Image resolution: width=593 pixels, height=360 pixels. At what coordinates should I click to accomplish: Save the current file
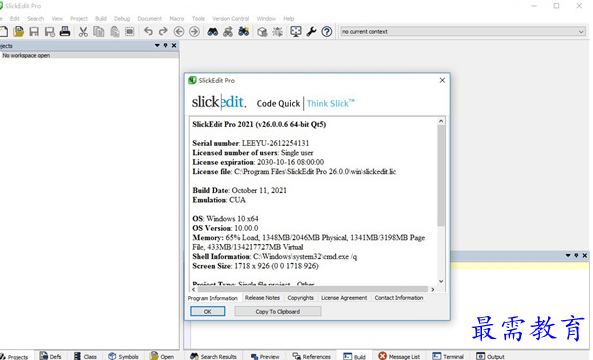[x=34, y=31]
